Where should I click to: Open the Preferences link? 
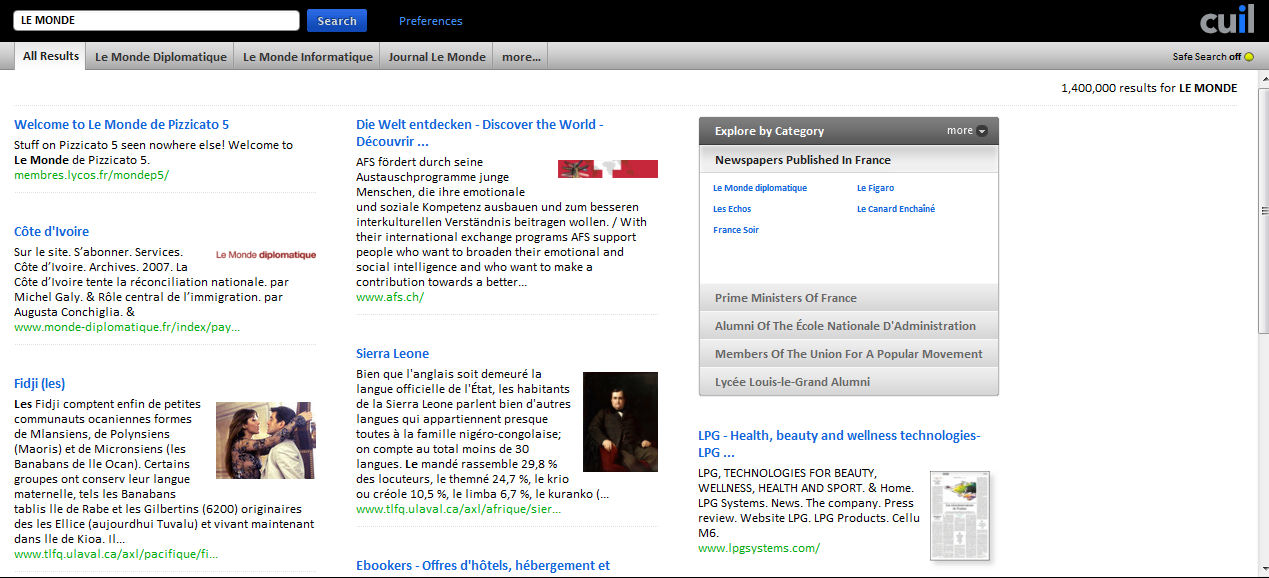431,21
